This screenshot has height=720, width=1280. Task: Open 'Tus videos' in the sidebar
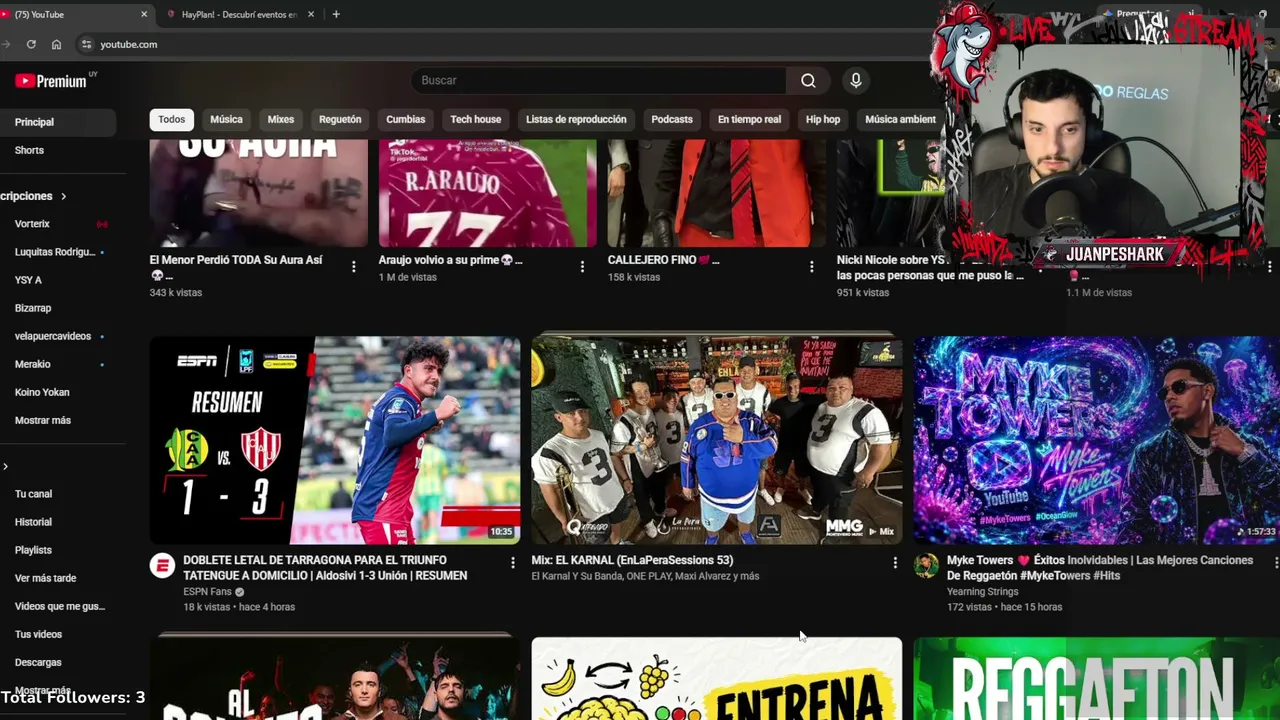coord(58,634)
